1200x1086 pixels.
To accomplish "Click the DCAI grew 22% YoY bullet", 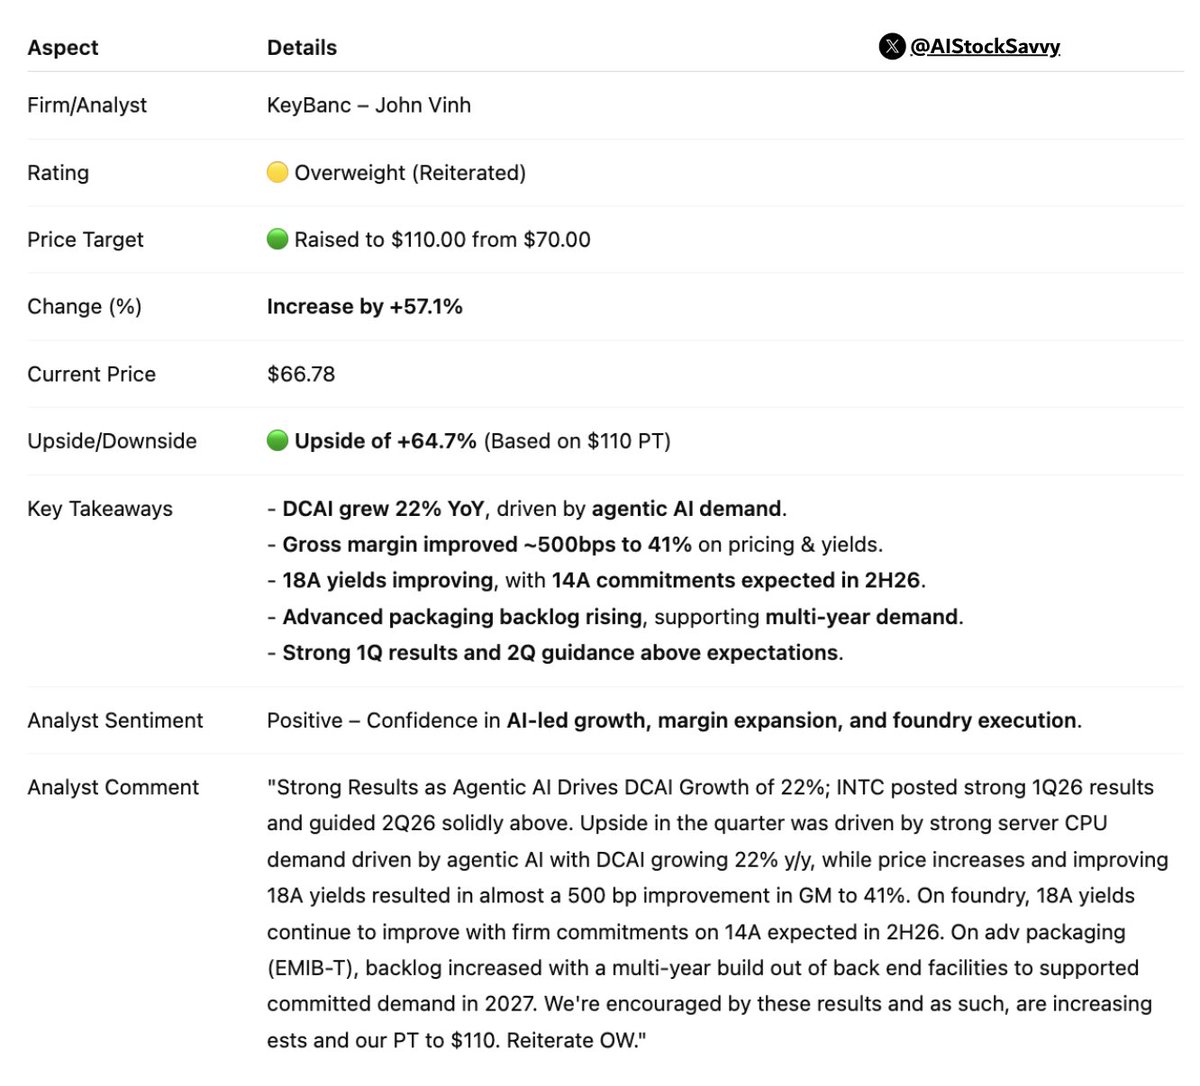I will [527, 509].
